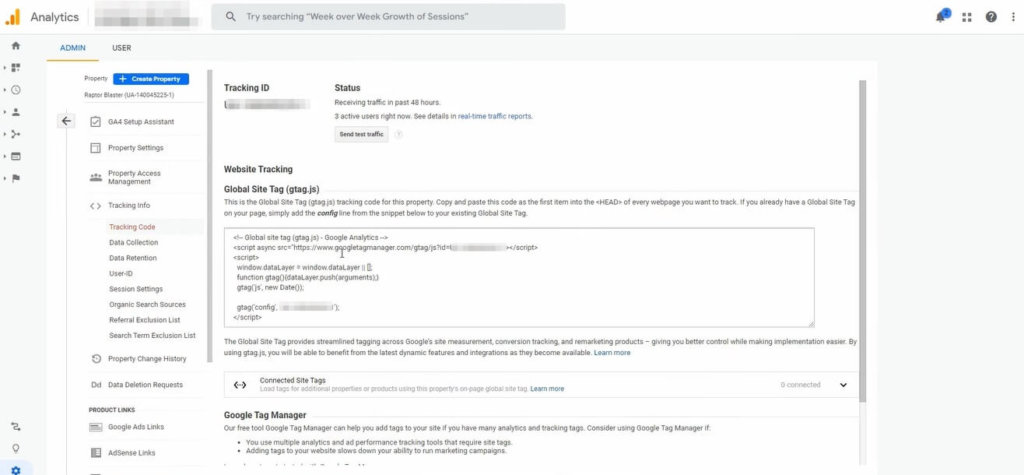Click the Help question mark icon
This screenshot has height=475, width=1024.
point(991,17)
